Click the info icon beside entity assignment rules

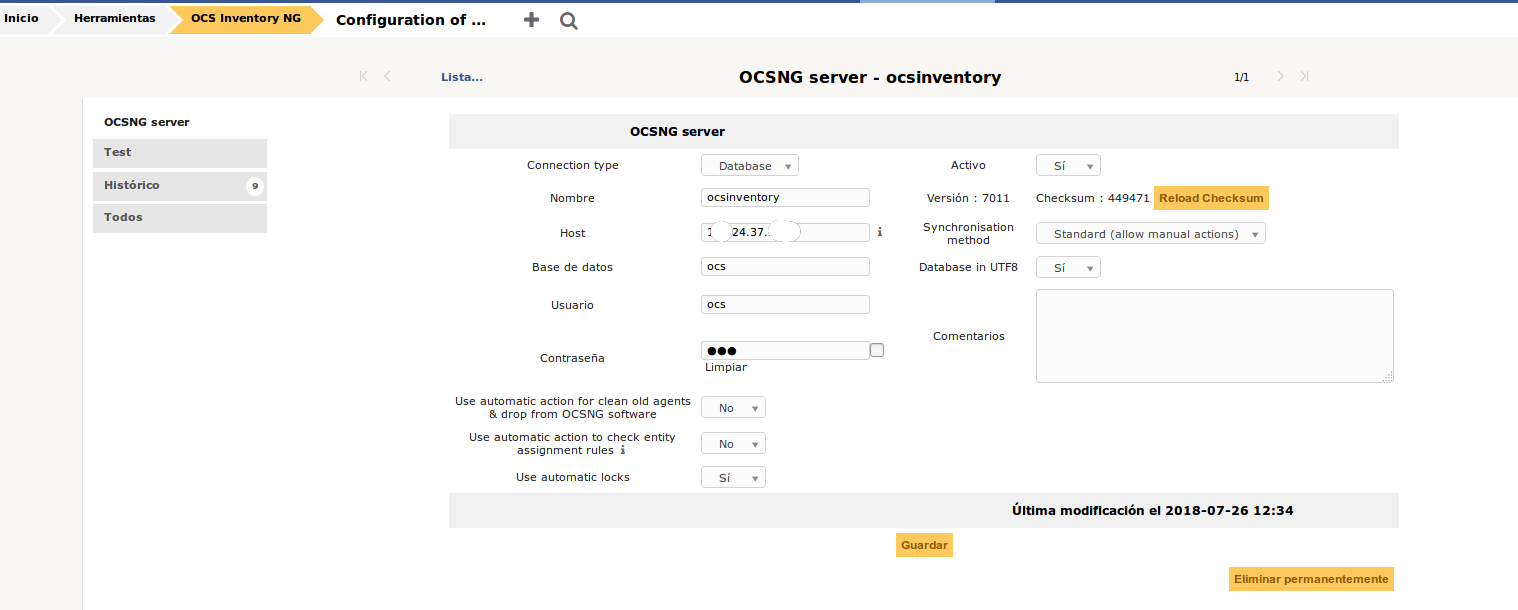(x=623, y=450)
